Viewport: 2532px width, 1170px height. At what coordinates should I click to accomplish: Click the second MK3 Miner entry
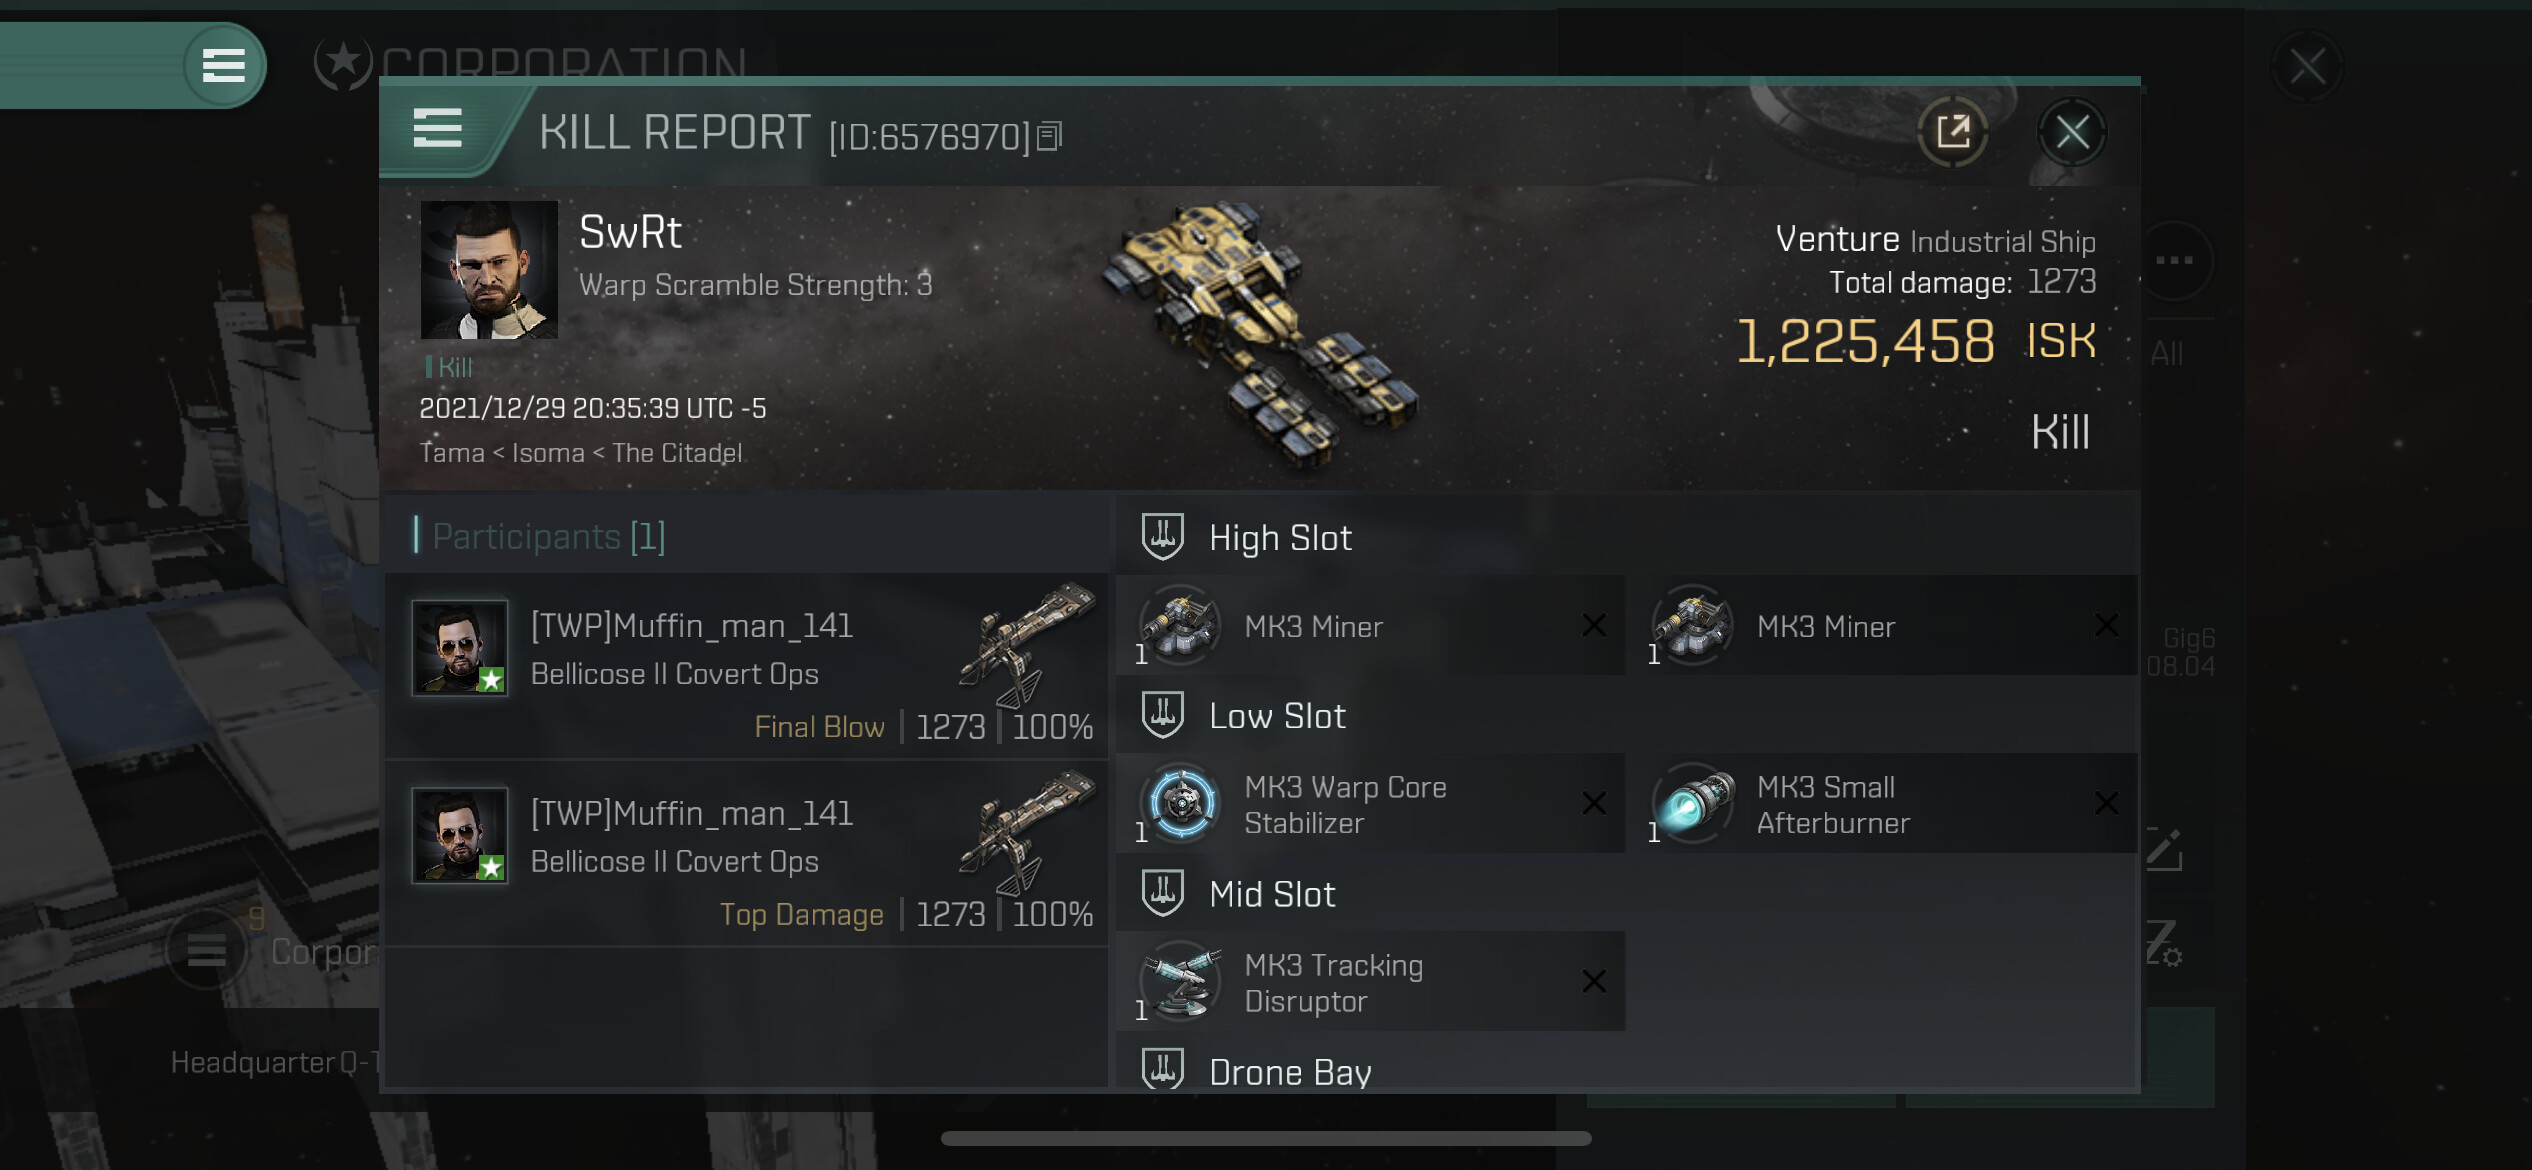1882,626
